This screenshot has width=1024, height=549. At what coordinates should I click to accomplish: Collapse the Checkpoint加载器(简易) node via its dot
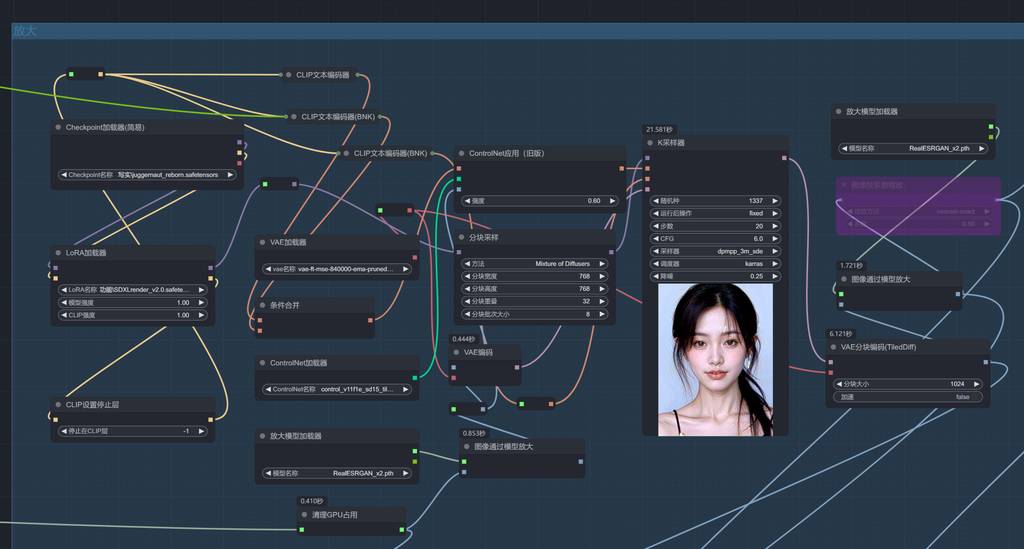coord(58,128)
